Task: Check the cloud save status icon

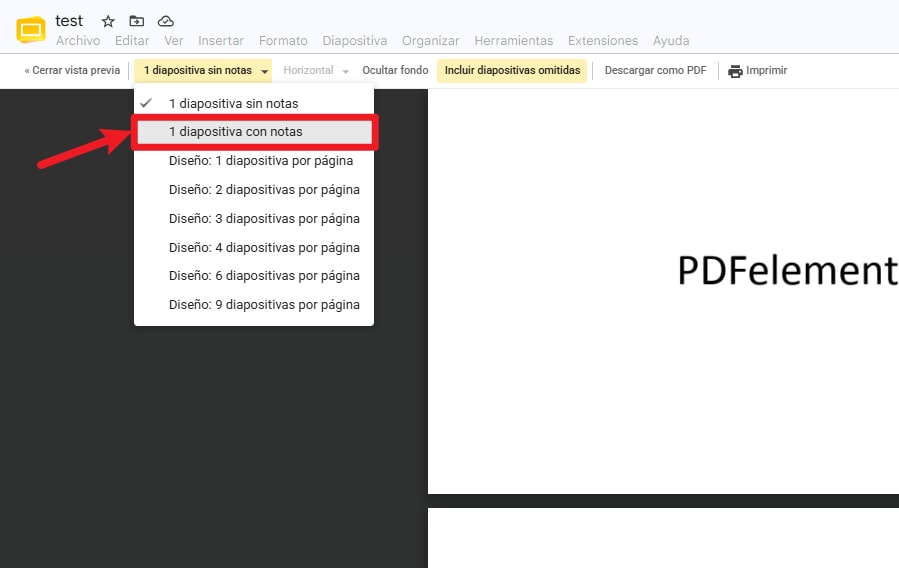Action: (x=166, y=21)
